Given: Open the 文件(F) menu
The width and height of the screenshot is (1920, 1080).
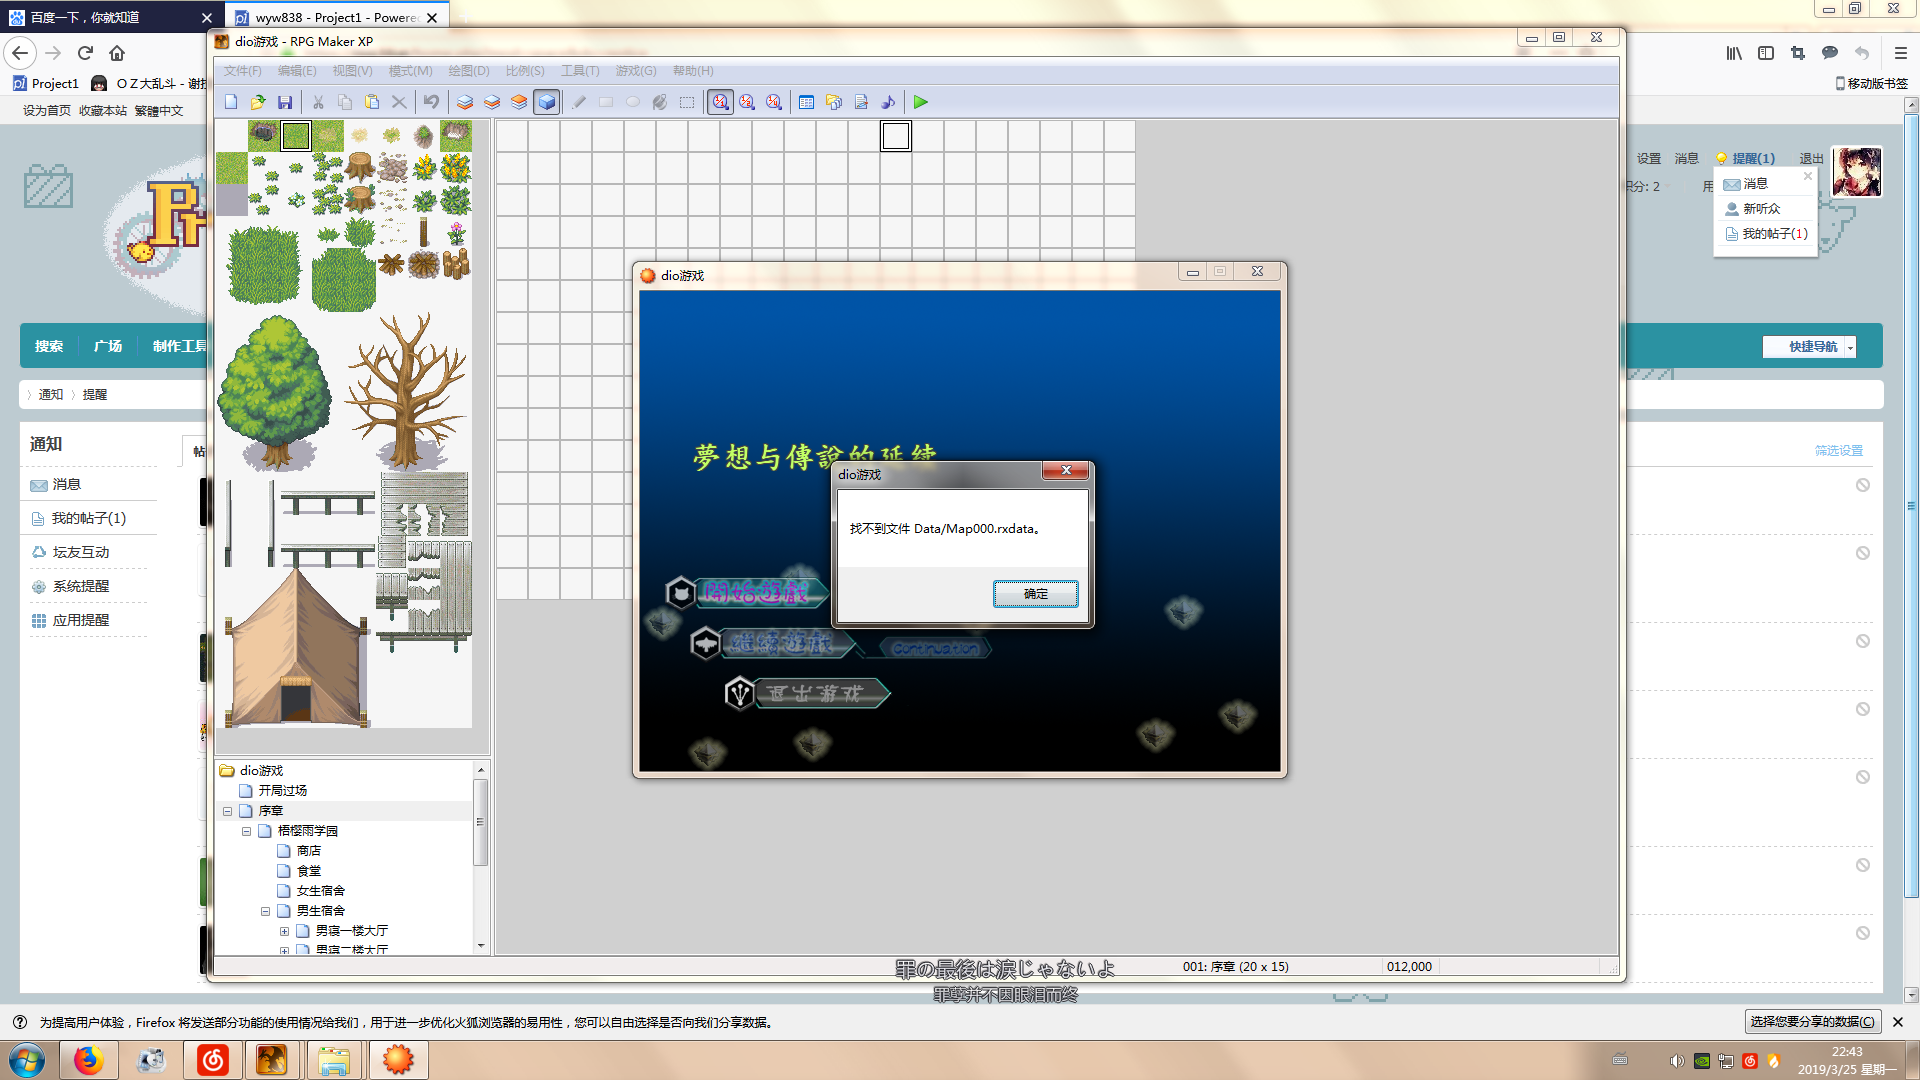Looking at the screenshot, I should 243,71.
